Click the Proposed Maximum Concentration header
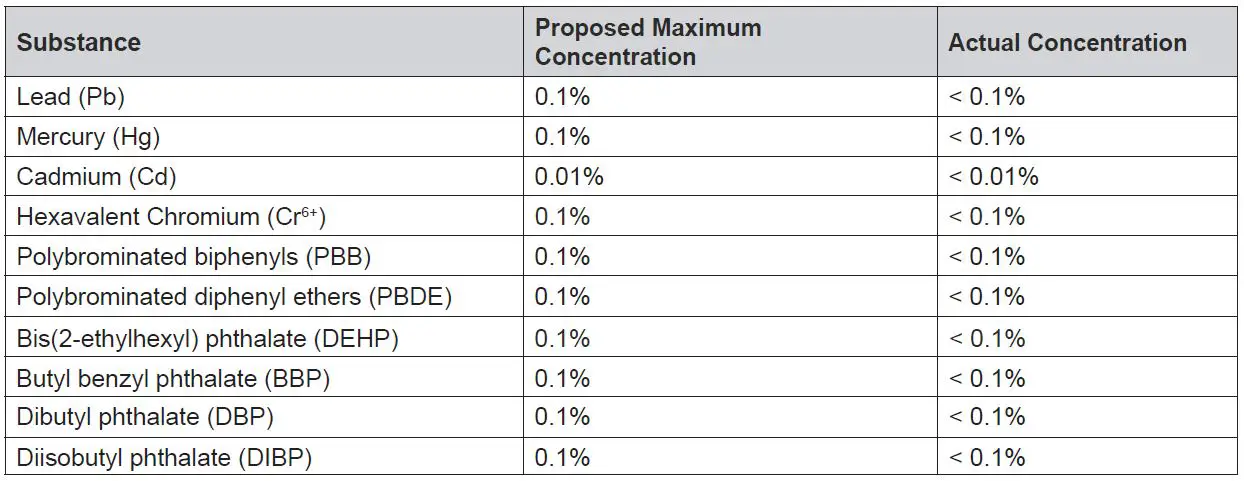This screenshot has height=481, width=1244. [x=647, y=43]
